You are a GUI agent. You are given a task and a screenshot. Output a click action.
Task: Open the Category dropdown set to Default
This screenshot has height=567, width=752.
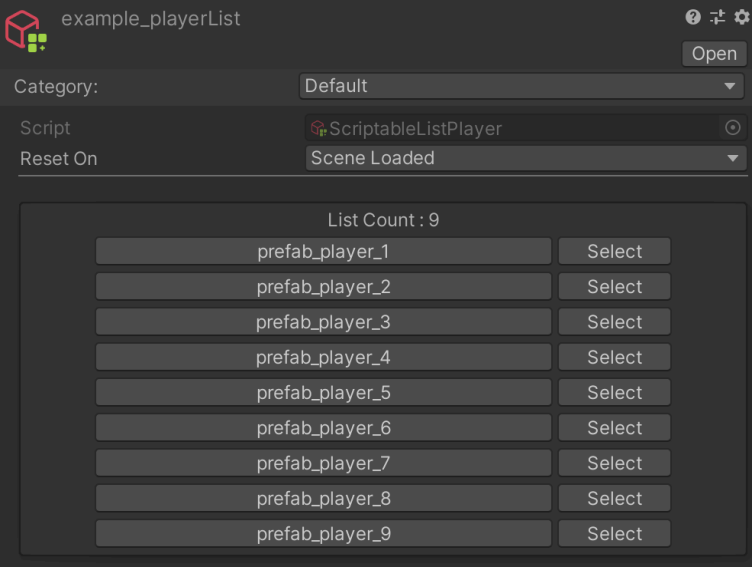tap(522, 86)
